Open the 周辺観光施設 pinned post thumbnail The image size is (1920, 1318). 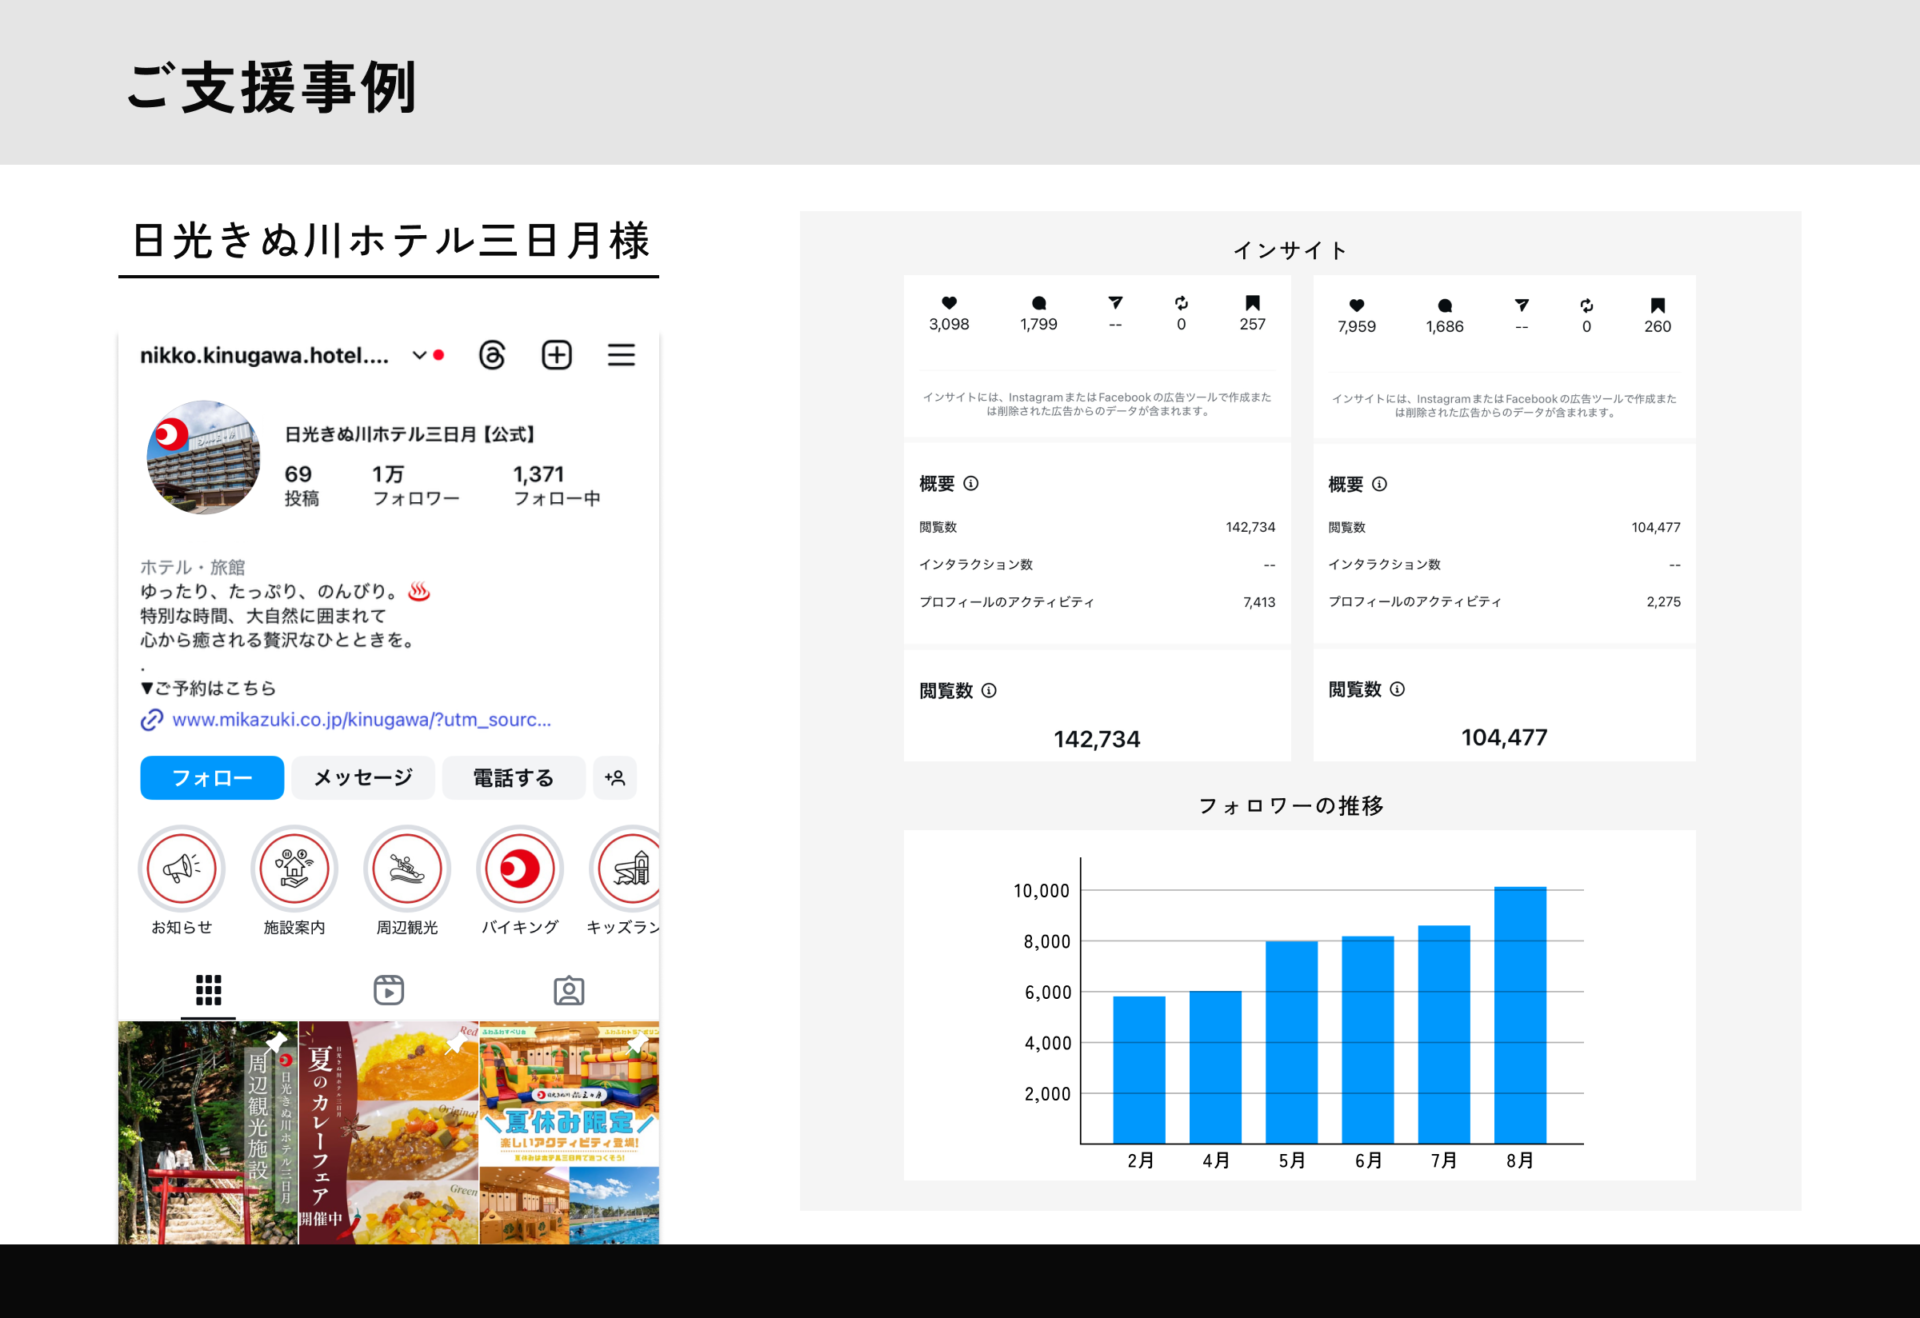(x=208, y=1132)
